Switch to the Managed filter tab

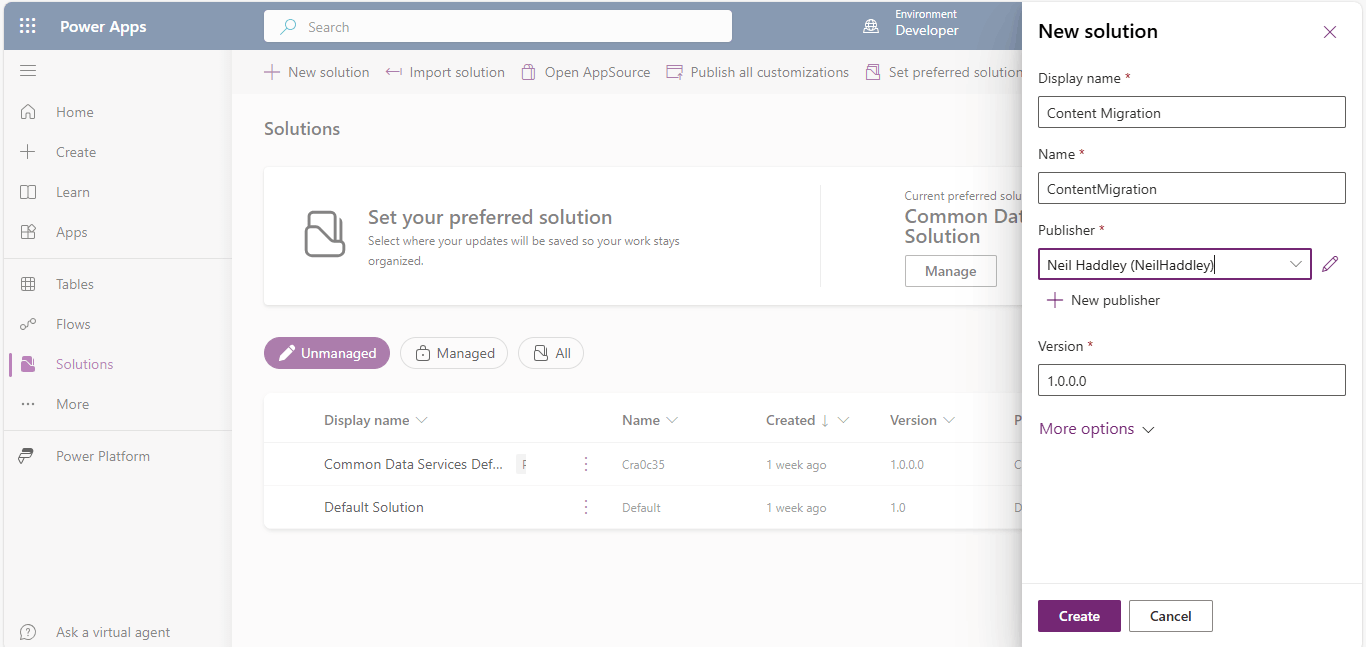pyautogui.click(x=454, y=353)
